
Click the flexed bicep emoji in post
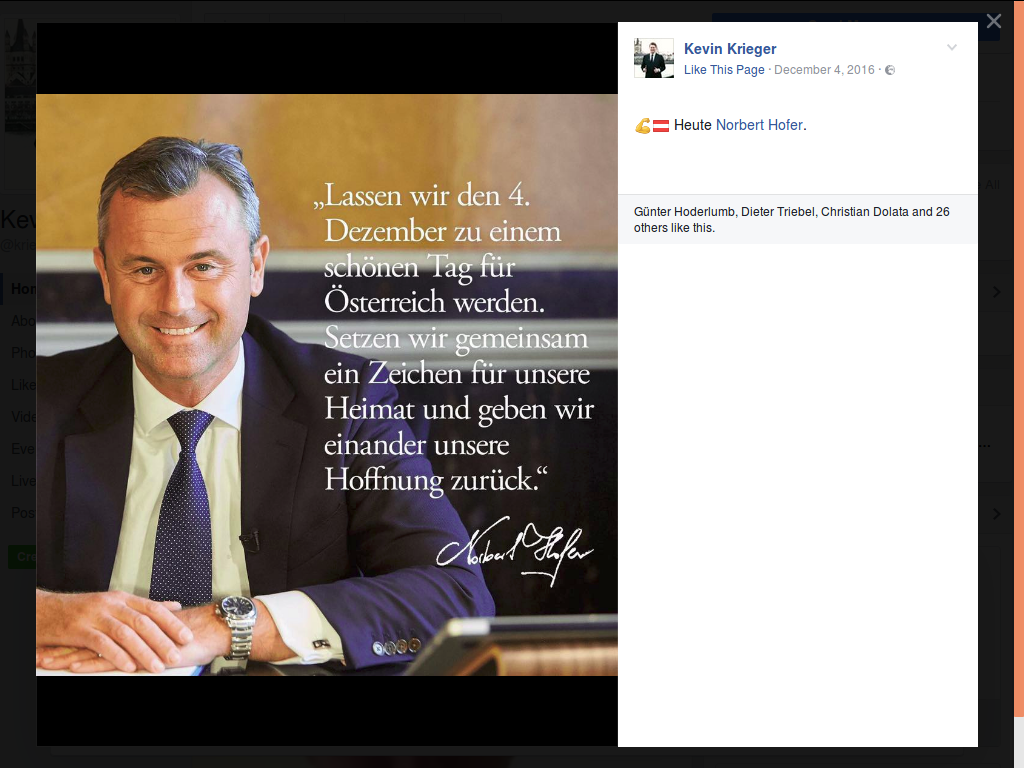point(643,125)
